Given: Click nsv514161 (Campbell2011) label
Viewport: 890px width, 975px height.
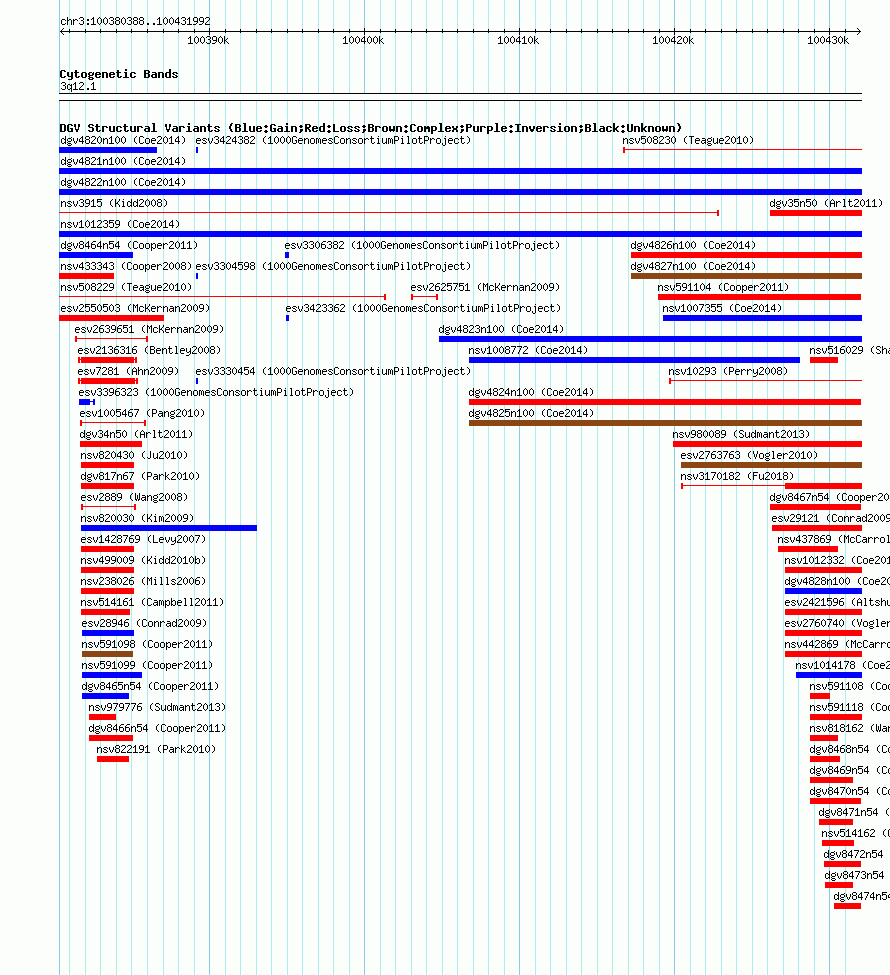Looking at the screenshot, I should coord(152,603).
